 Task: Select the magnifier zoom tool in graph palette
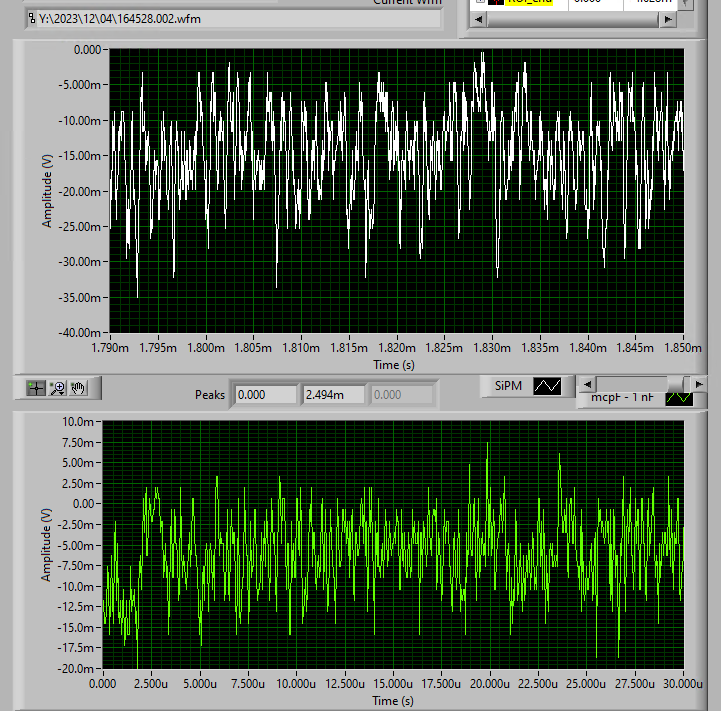pos(57,388)
